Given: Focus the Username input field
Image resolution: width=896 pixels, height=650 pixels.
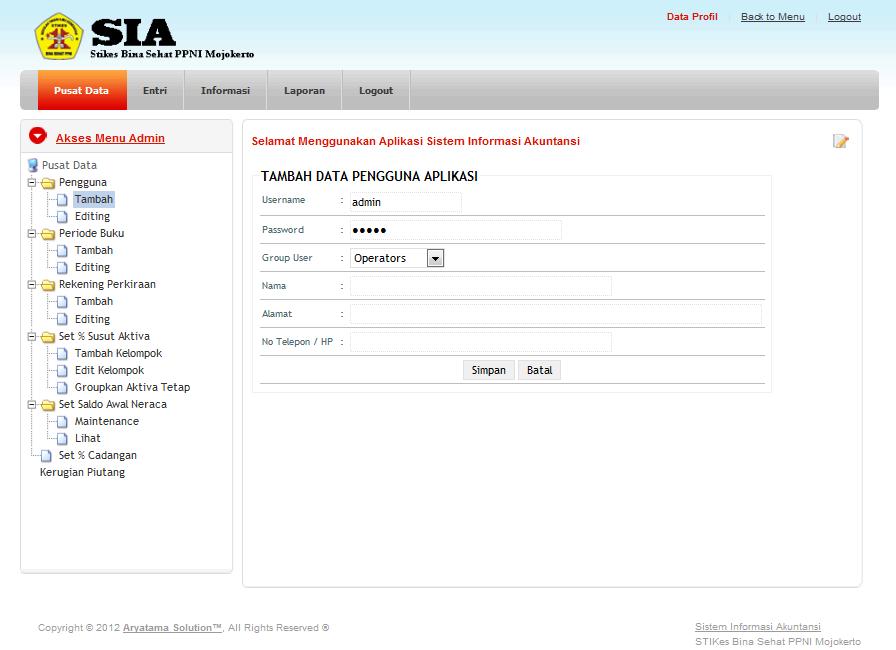Looking at the screenshot, I should pos(406,202).
